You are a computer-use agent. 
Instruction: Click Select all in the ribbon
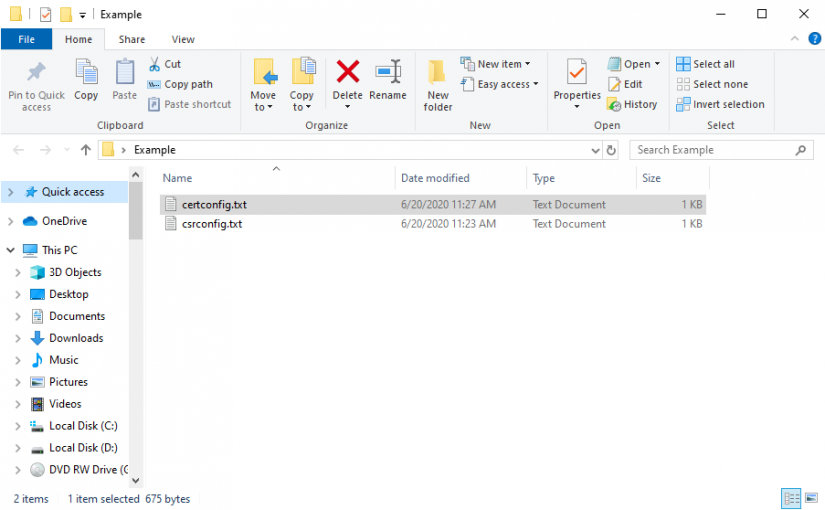[x=705, y=64]
